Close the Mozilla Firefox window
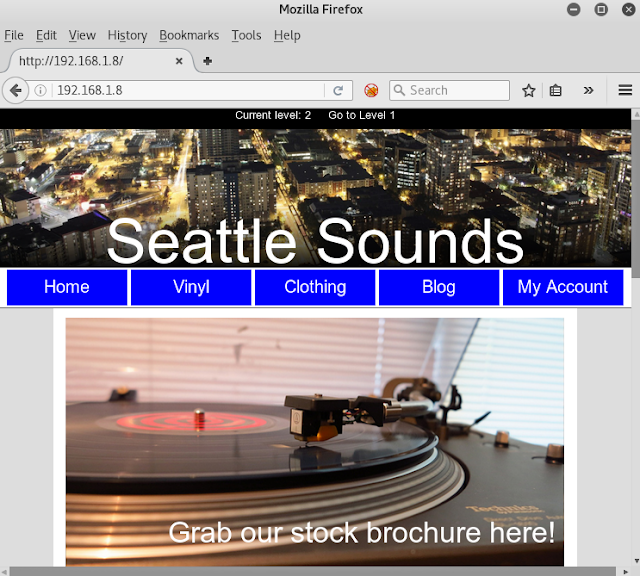Image resolution: width=640 pixels, height=576 pixels. 629,9
